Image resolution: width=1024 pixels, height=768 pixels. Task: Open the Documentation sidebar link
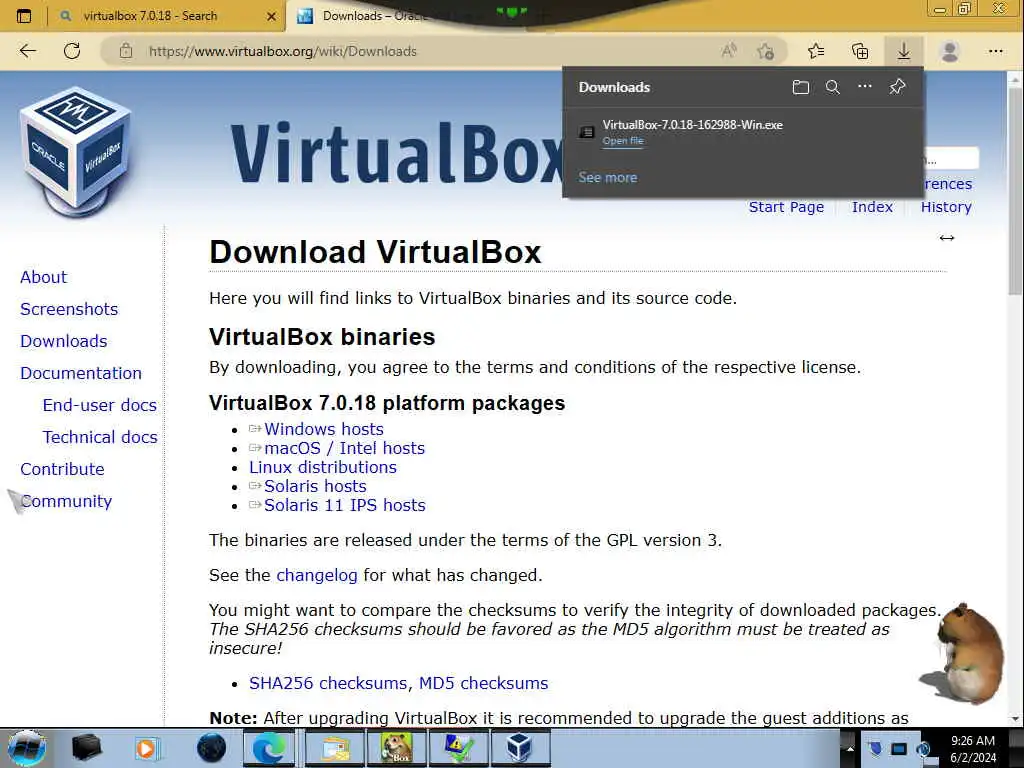pos(81,373)
